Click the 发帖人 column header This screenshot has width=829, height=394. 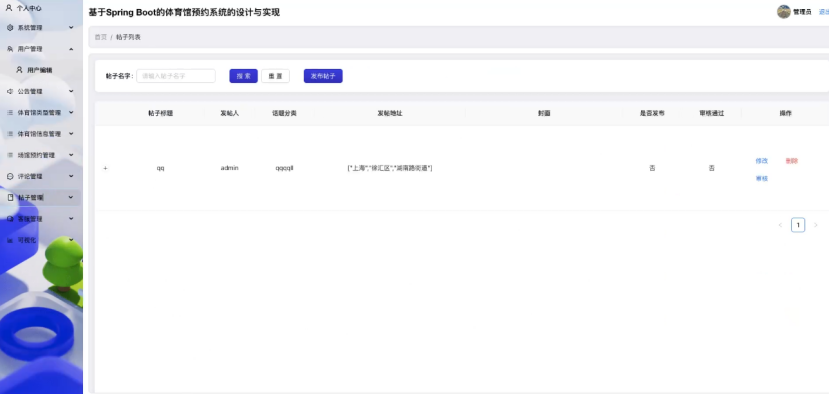tap(229, 113)
